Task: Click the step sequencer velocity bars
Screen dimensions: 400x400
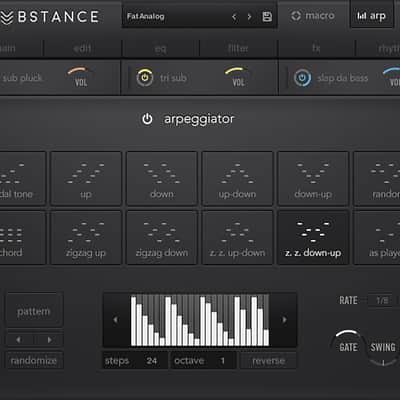Action: coord(200,320)
